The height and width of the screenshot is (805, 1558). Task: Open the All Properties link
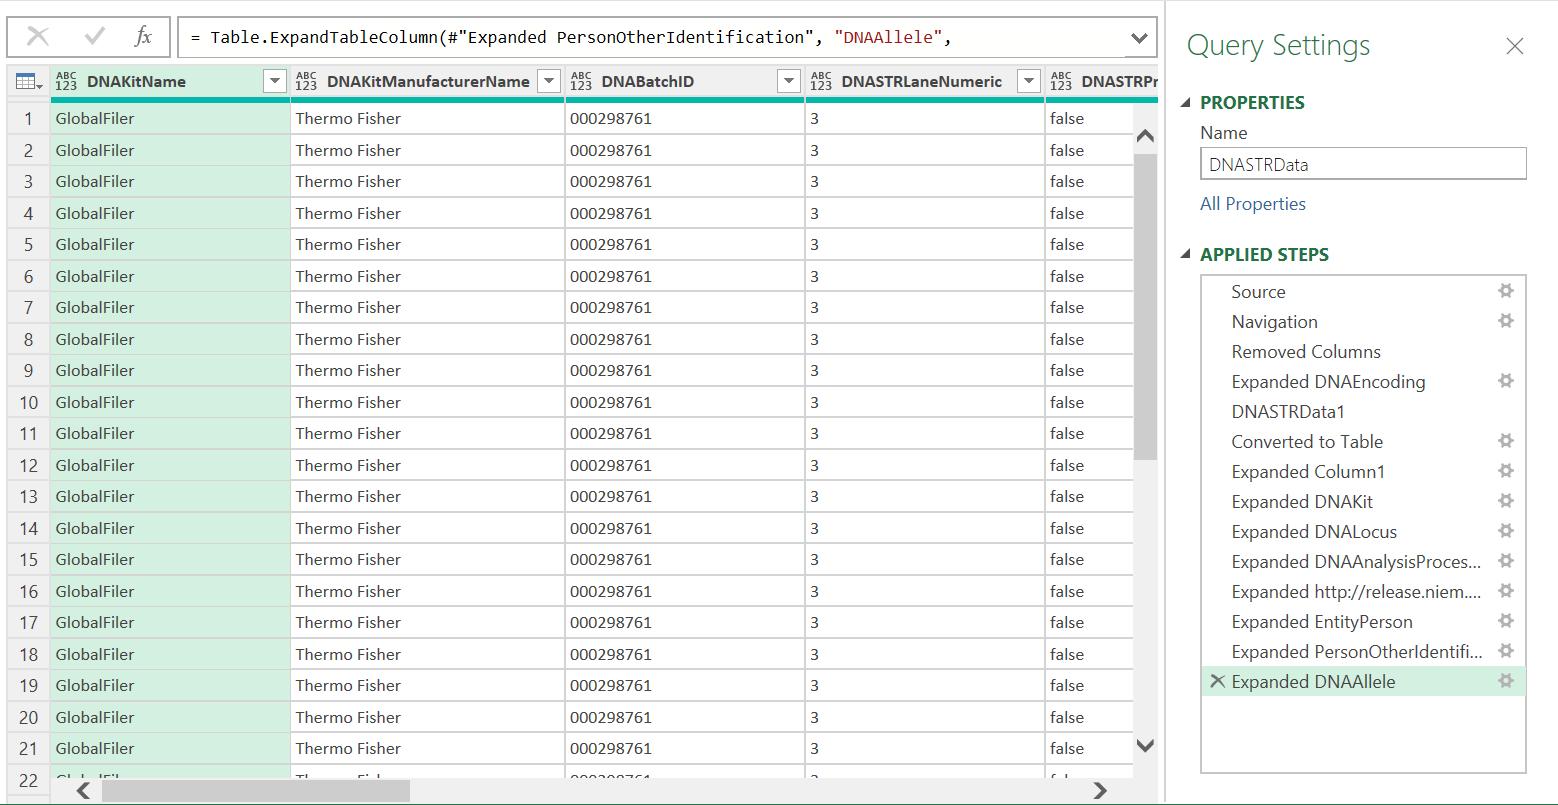pyautogui.click(x=1252, y=204)
